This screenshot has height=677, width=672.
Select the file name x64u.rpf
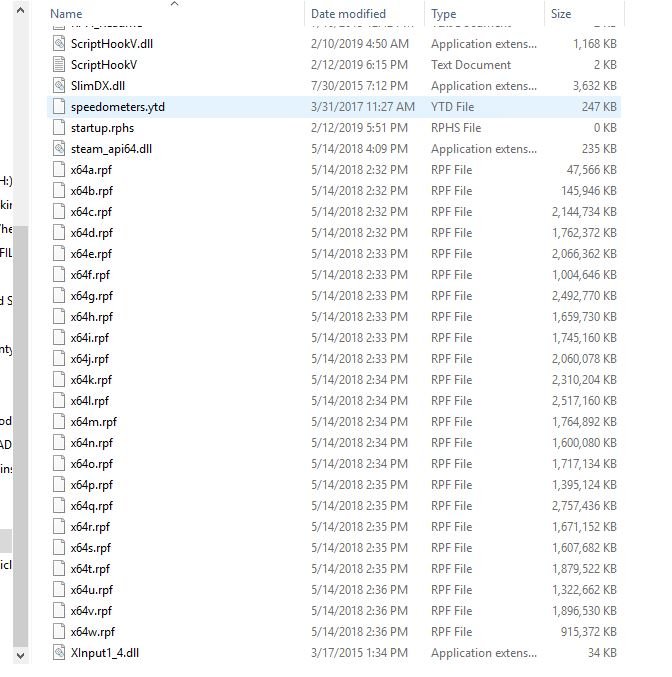click(x=92, y=590)
